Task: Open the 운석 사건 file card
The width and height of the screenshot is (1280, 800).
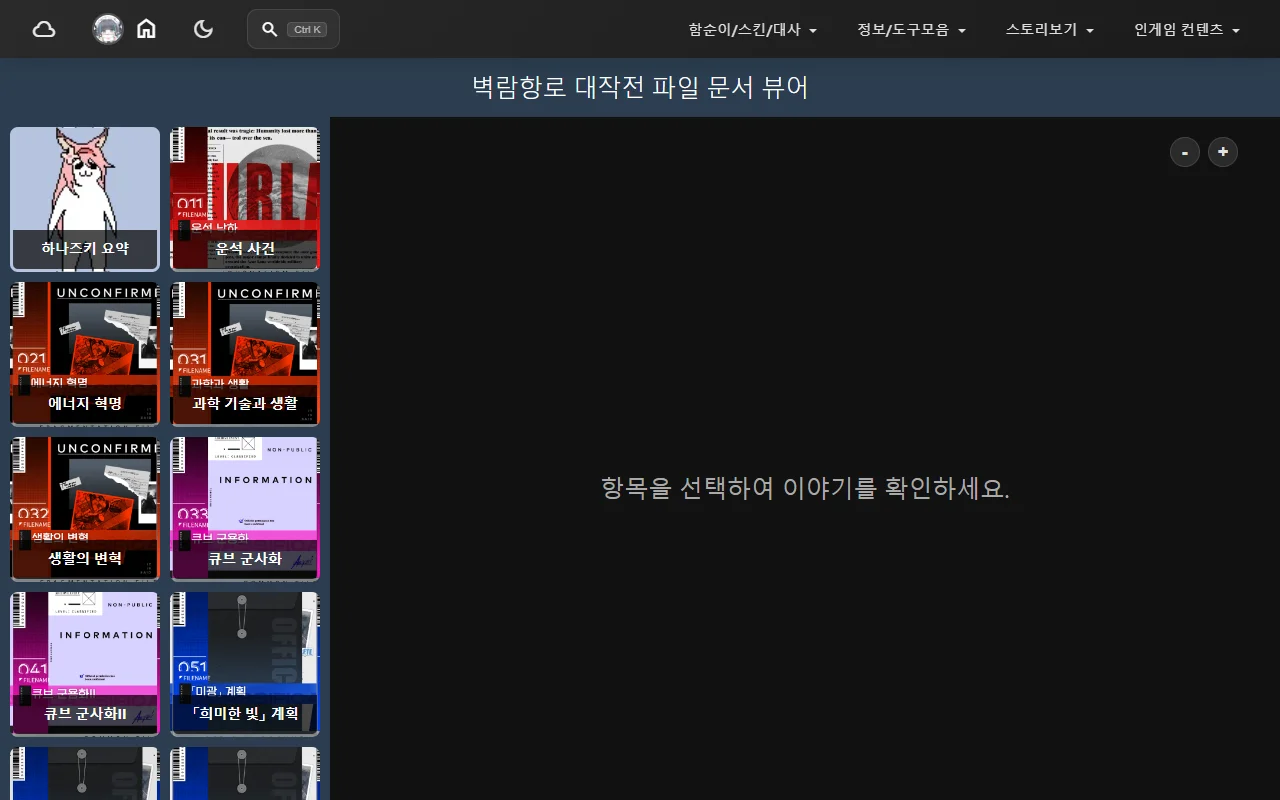Action: click(245, 199)
